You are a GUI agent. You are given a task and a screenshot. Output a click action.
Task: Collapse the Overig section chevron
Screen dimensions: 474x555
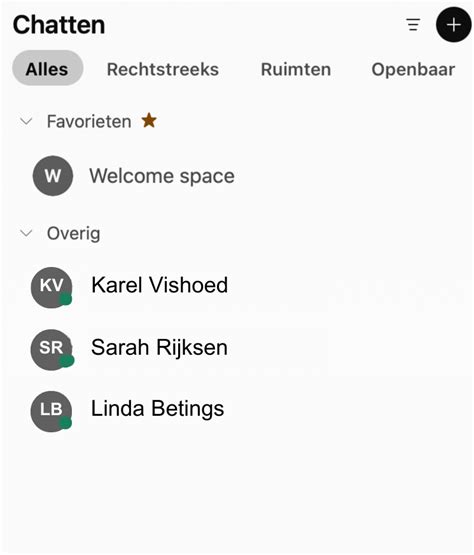(26, 233)
